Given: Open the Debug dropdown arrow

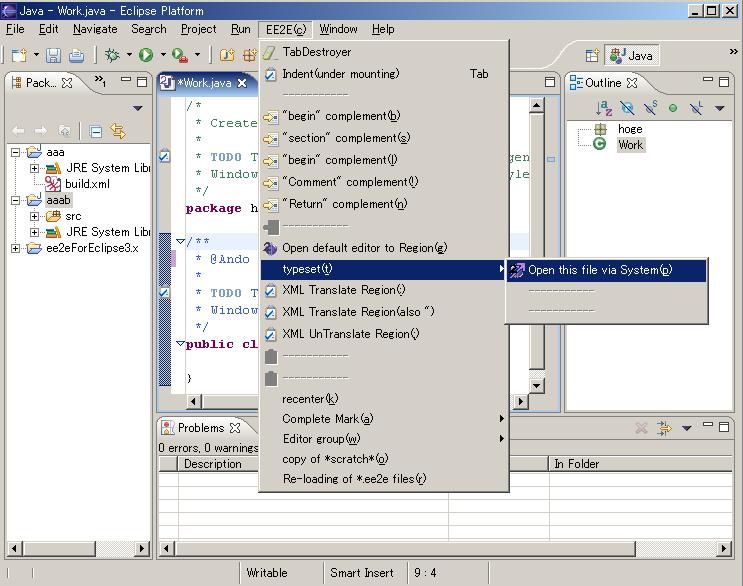Looking at the screenshot, I should [129, 55].
